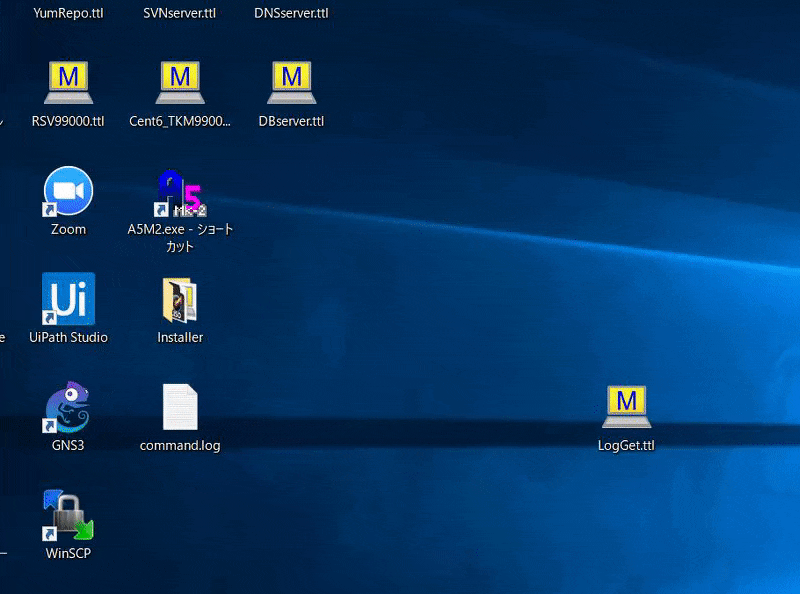
Task: Select the LogGet.ttl macro icon
Action: coord(627,407)
